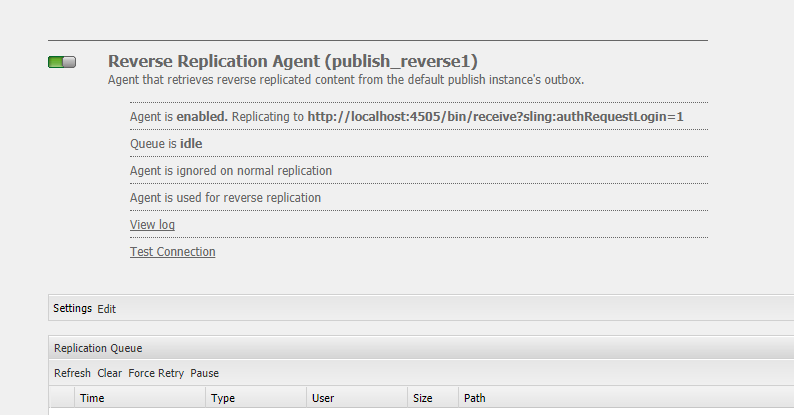Click the Reverse Replication Agent title
Viewport: 794px width, 415px height.
click(x=293, y=61)
